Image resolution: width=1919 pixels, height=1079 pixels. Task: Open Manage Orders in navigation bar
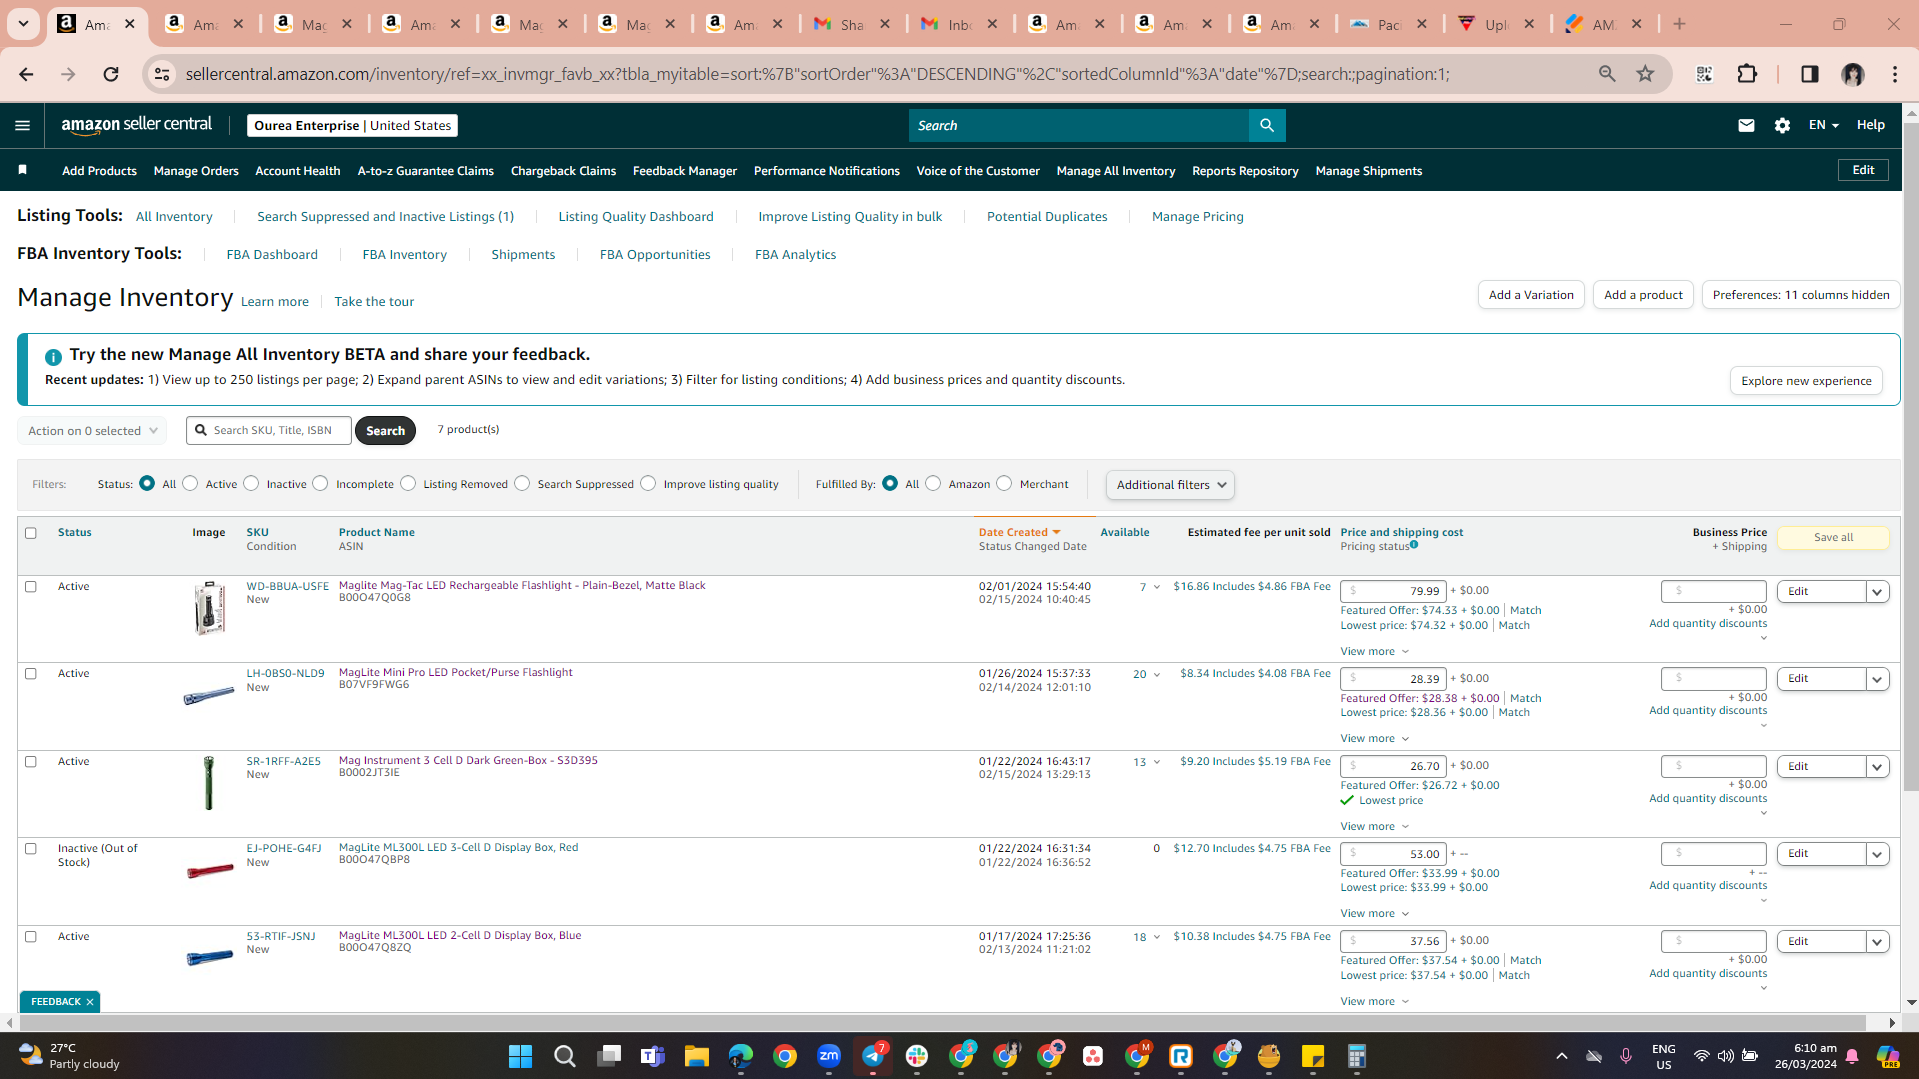(196, 171)
